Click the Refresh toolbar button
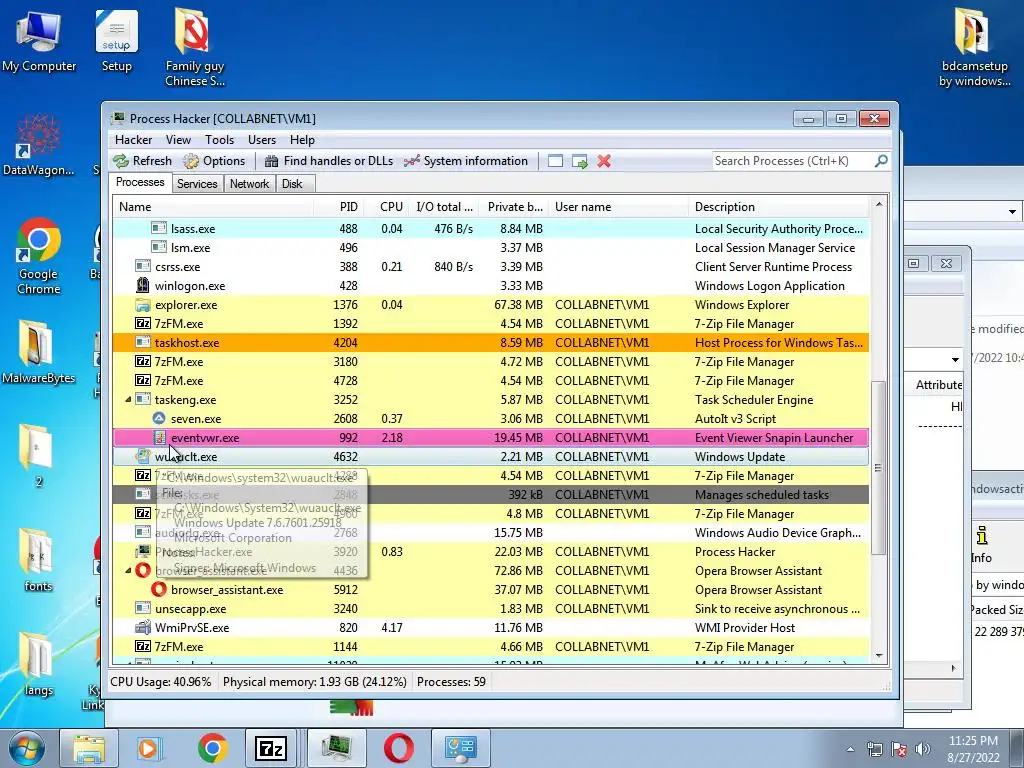 pyautogui.click(x=142, y=161)
